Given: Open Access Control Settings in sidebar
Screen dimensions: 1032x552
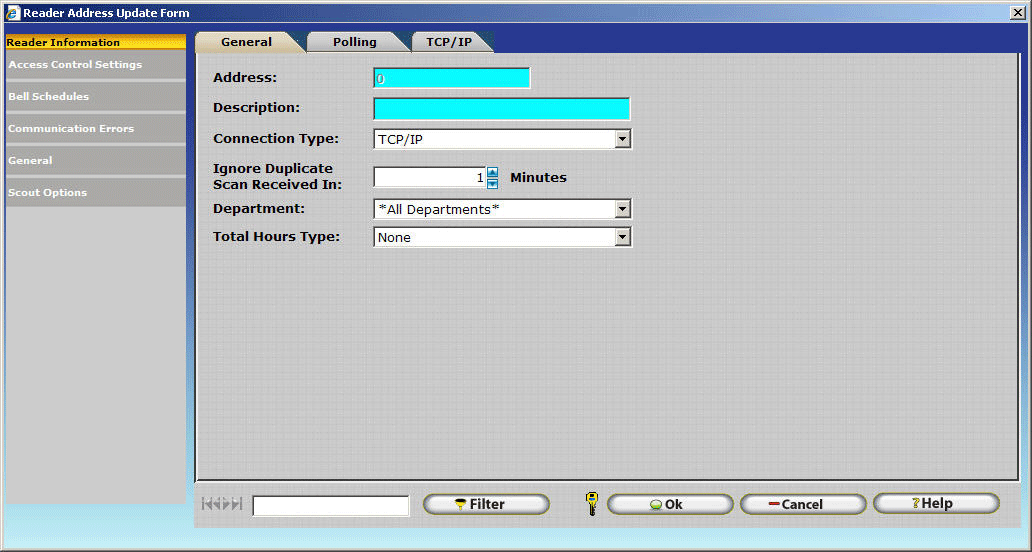Looking at the screenshot, I should [94, 65].
